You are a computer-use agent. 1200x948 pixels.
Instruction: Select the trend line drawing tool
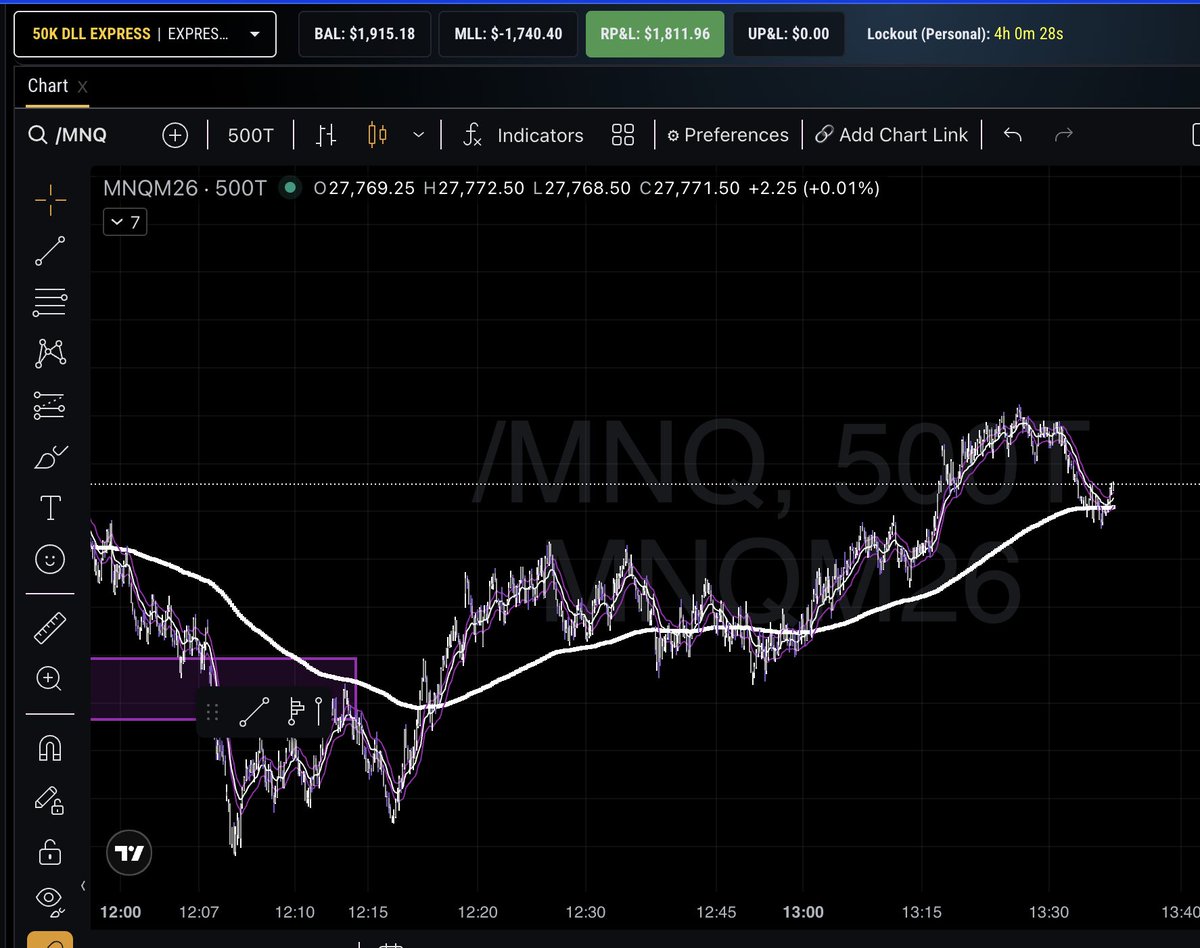(x=50, y=251)
